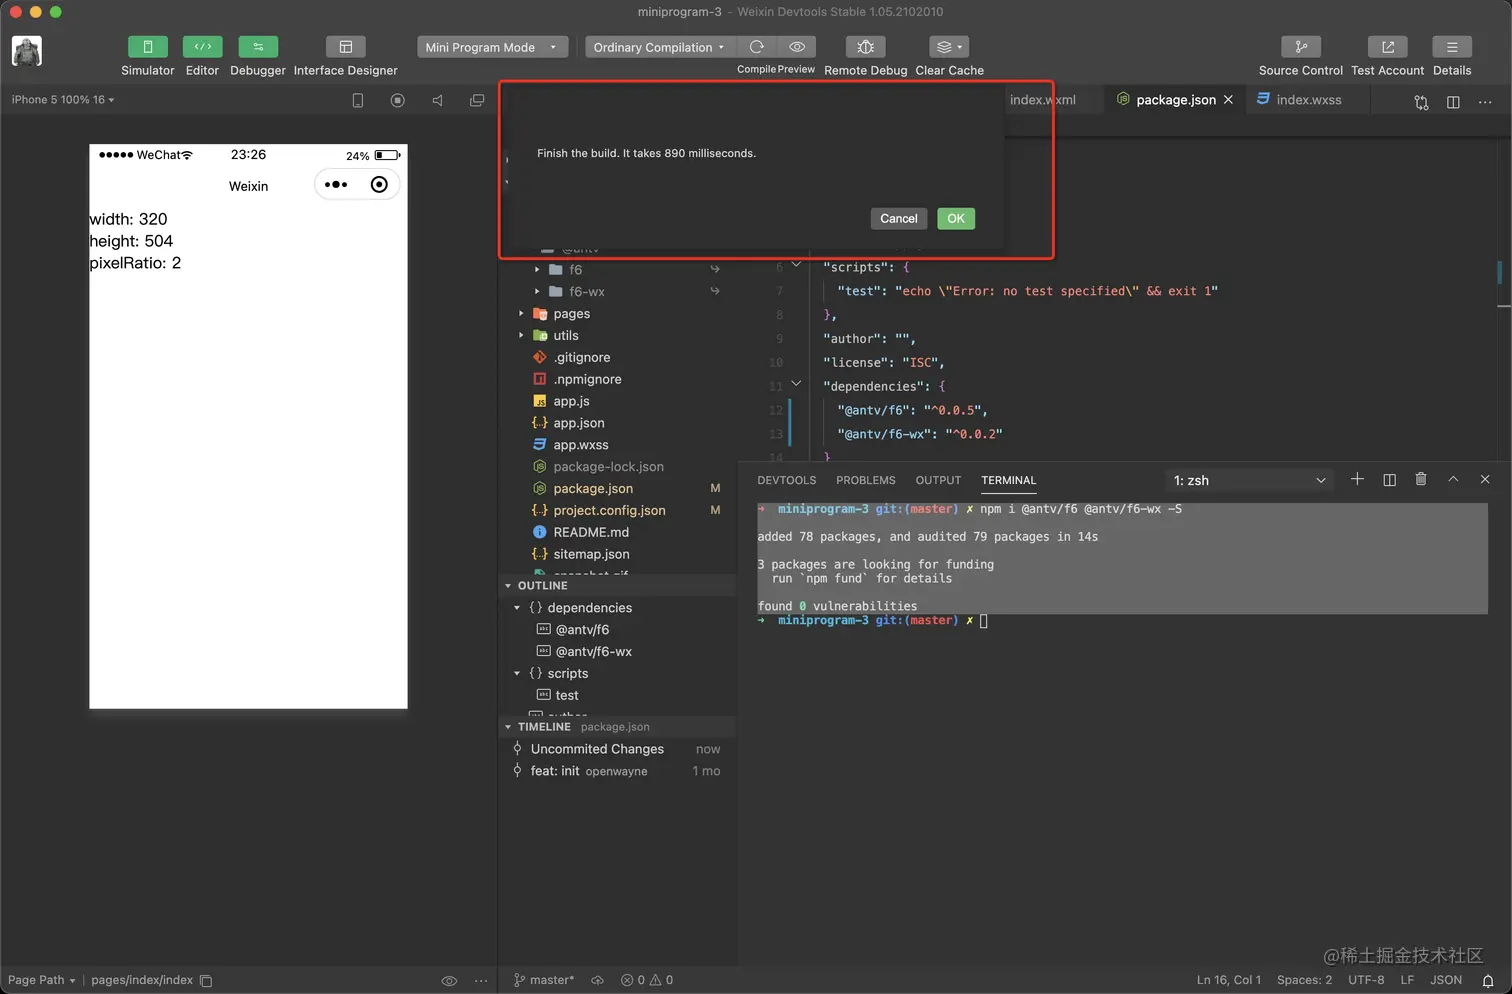Click the compare changes icon in editor
This screenshot has height=994, width=1512.
pyautogui.click(x=1421, y=102)
